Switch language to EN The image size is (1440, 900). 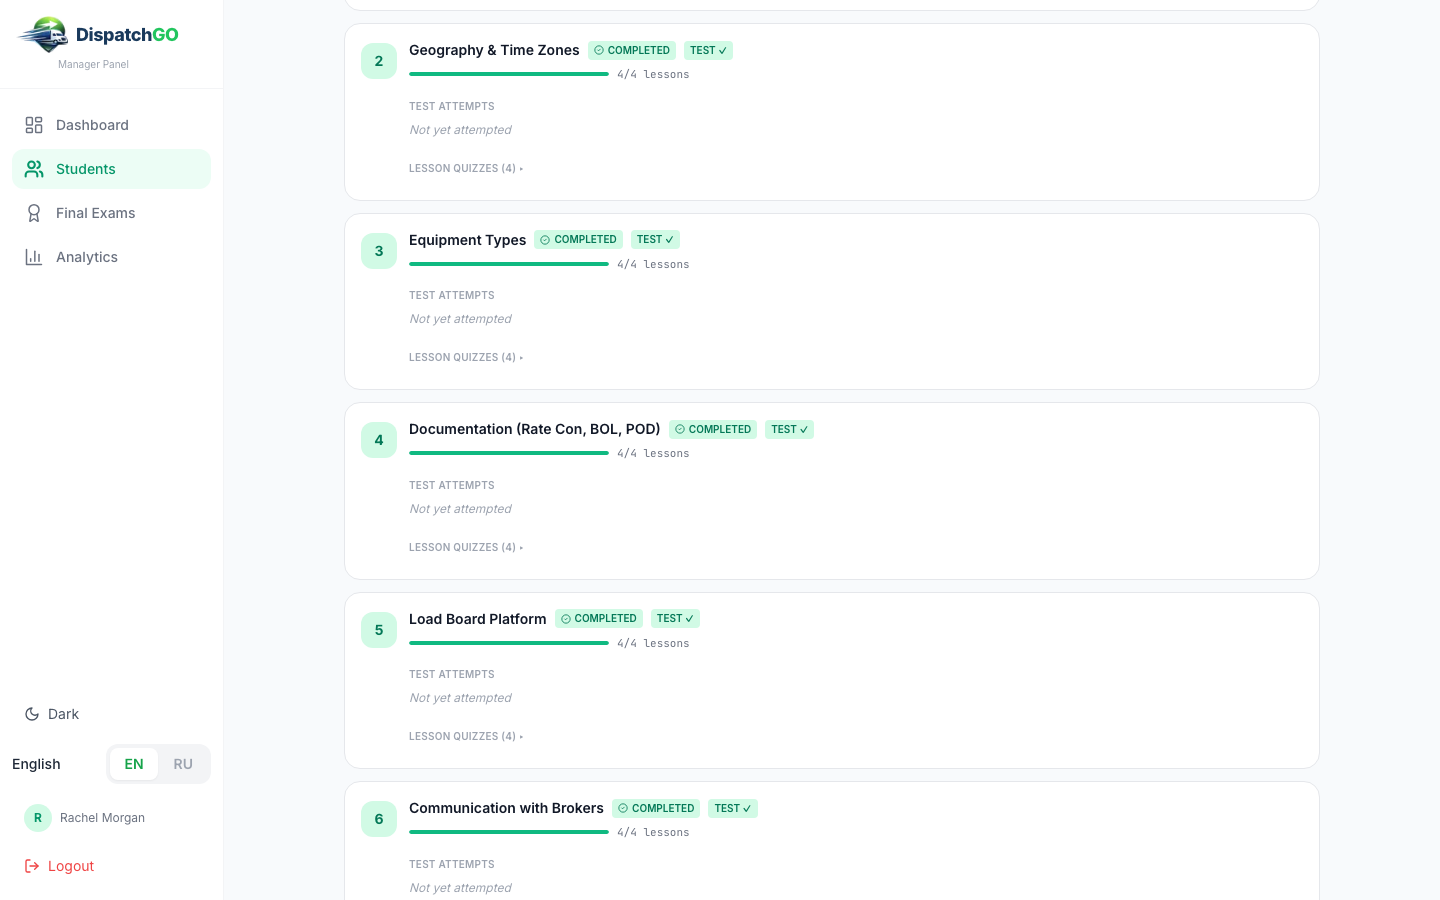[x=134, y=764]
